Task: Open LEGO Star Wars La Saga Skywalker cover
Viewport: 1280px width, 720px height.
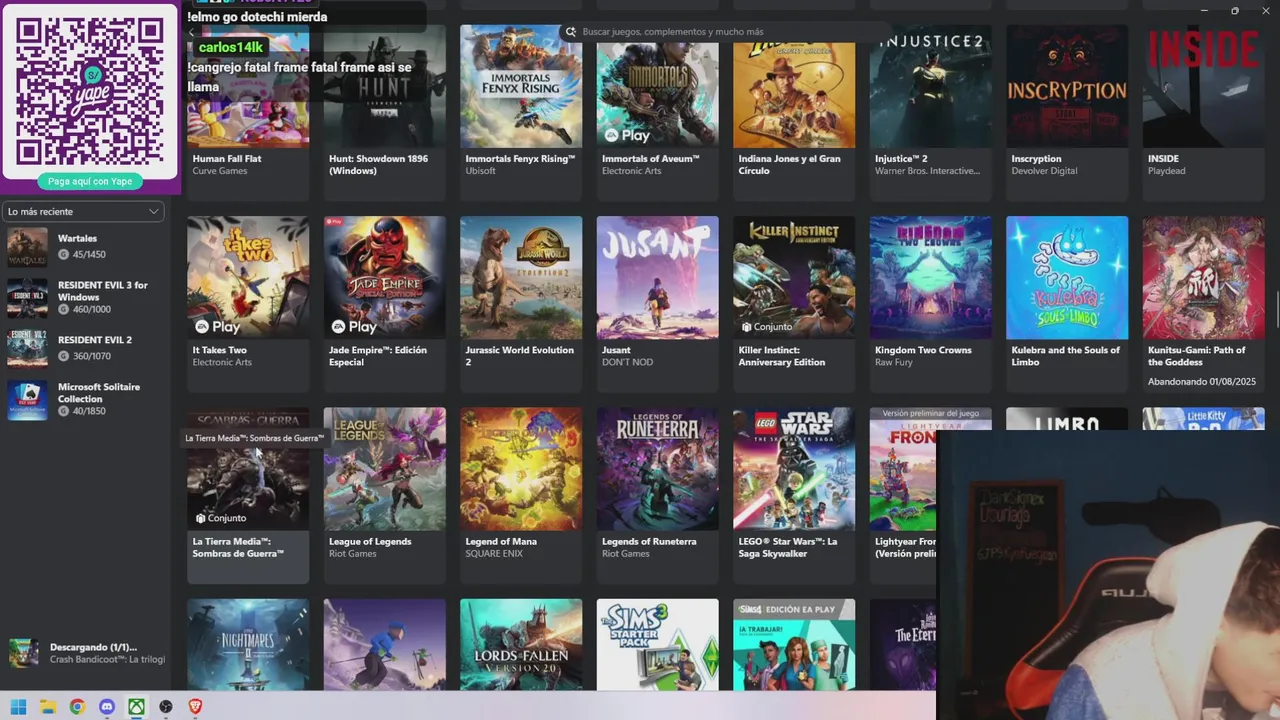Action: pos(794,469)
